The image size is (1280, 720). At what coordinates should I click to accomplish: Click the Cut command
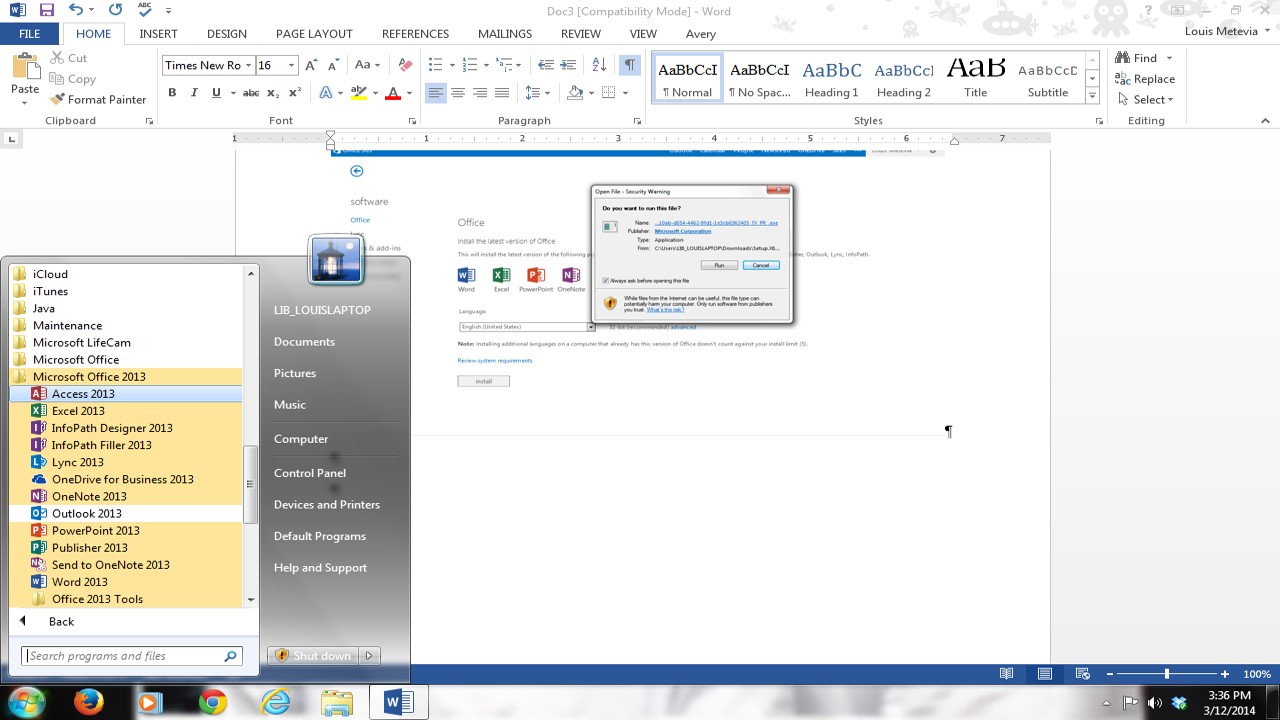pos(68,58)
